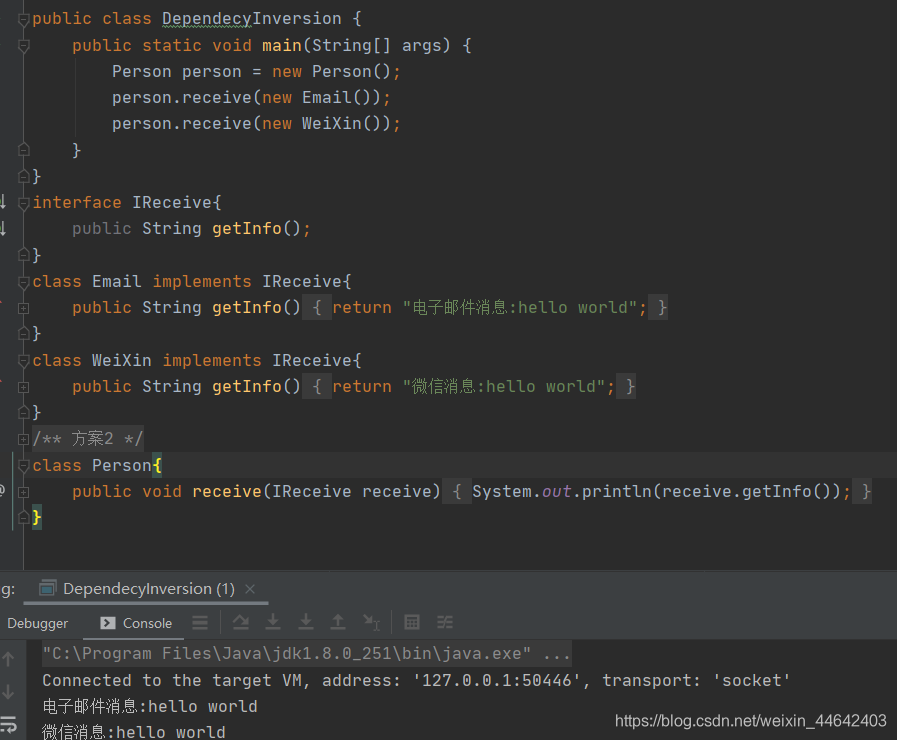Viewport: 897px width, 740px height.
Task: Click 'Person' in the 'class Person{' line
Action: pyautogui.click(x=122, y=466)
